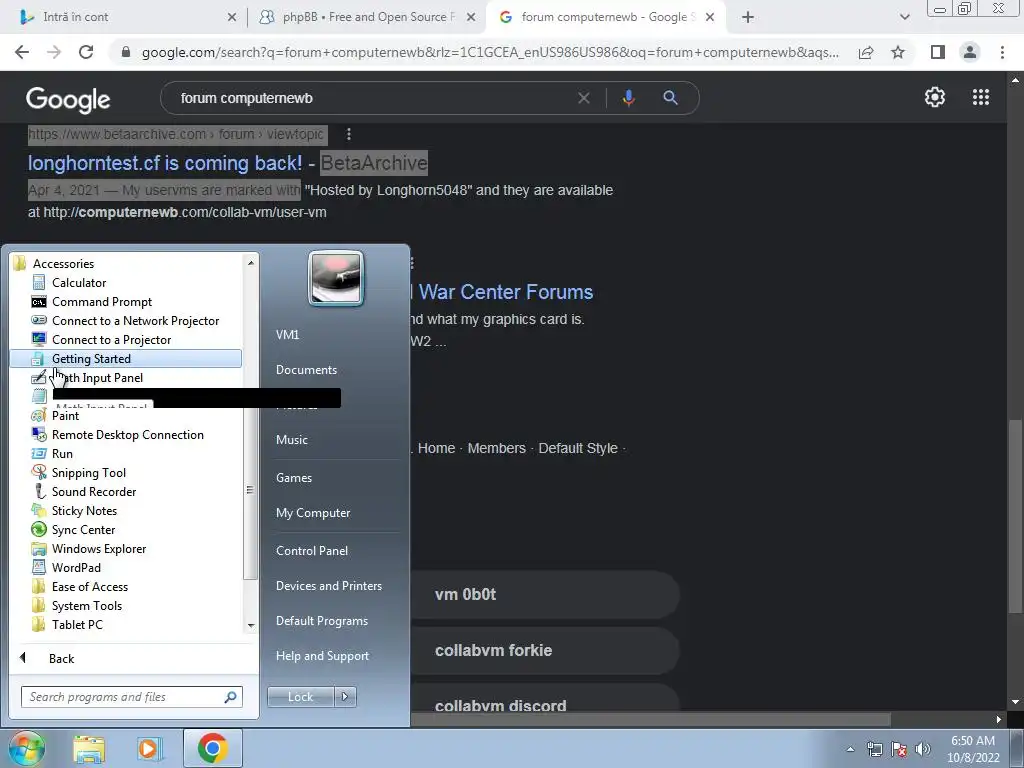Click Search programs and files box
1024x768 pixels.
coord(132,697)
